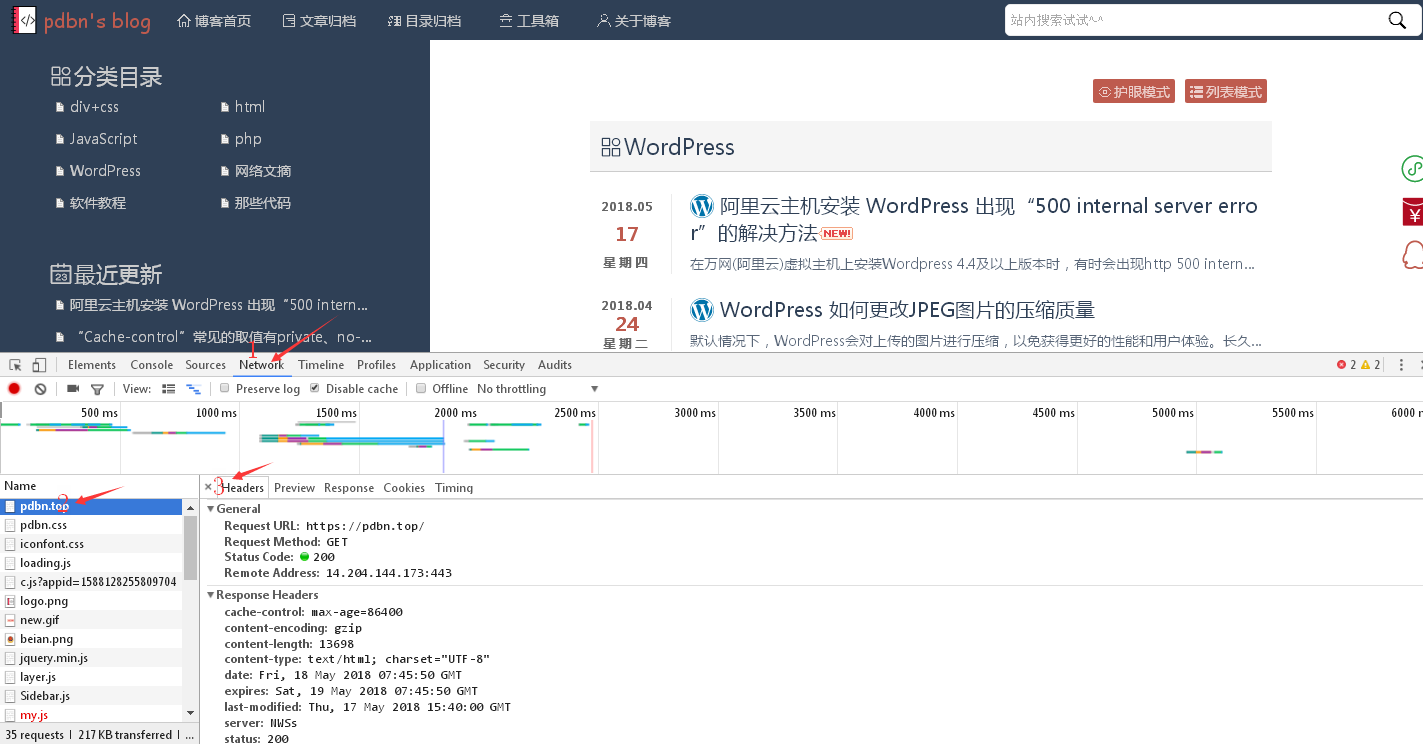Collapse the General headers section
Image resolution: width=1423 pixels, height=744 pixels.
pyautogui.click(x=211, y=509)
